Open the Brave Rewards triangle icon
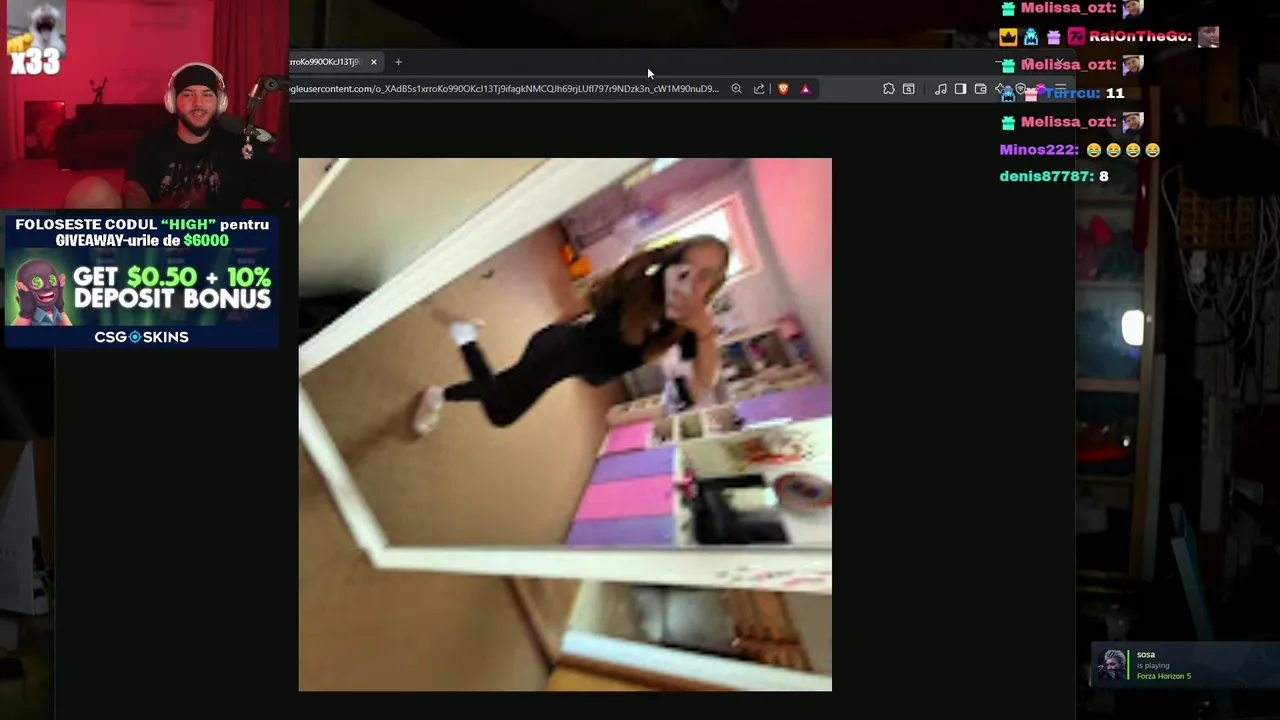The height and width of the screenshot is (720, 1280). (x=805, y=89)
